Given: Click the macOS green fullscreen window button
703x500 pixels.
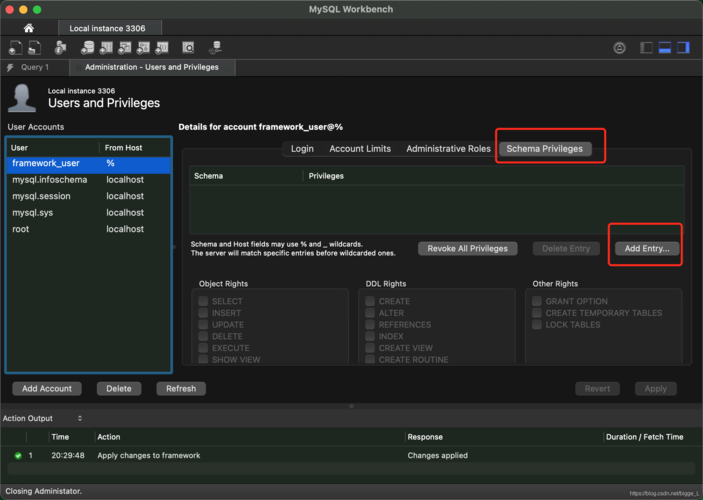Looking at the screenshot, I should (x=37, y=9).
